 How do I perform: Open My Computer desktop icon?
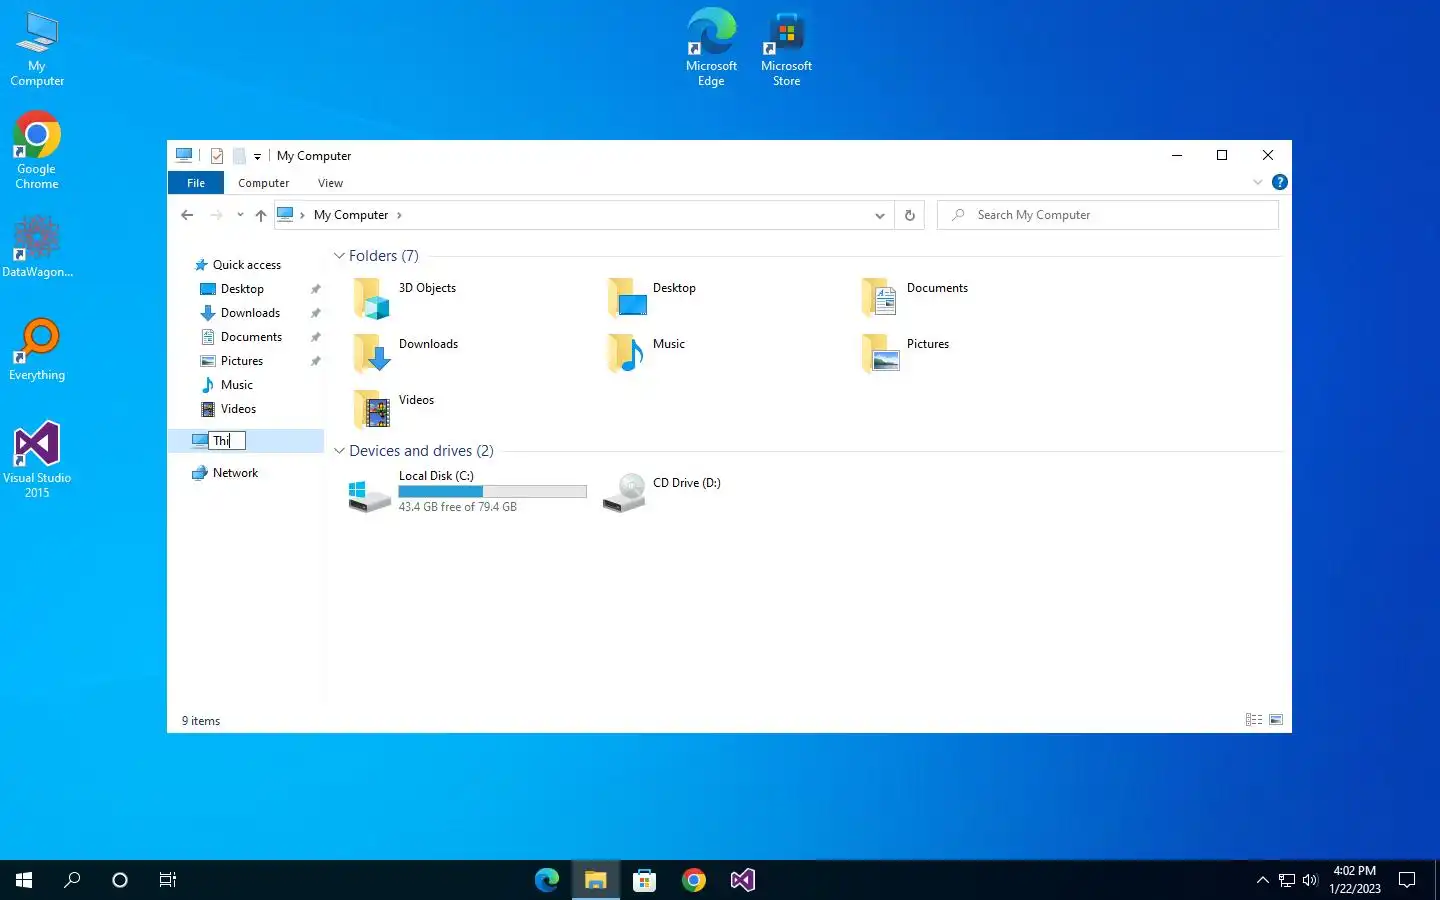coord(37,50)
